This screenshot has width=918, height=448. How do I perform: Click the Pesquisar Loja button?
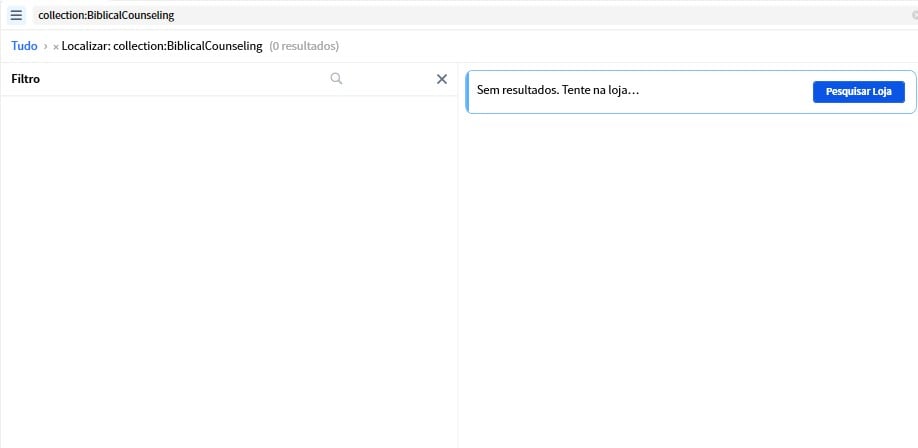858,92
